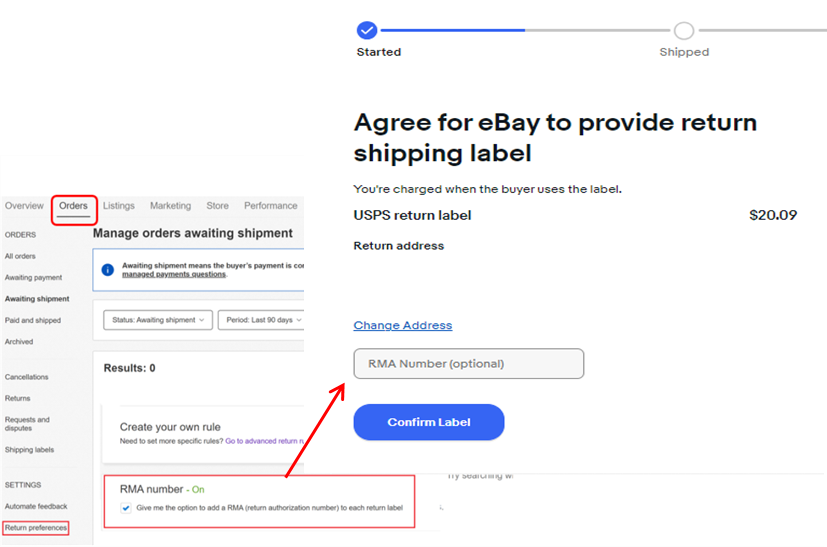Screen dimensions: 827x547
Task: Select Awaiting shipment in sidebar
Action: click(x=37, y=299)
